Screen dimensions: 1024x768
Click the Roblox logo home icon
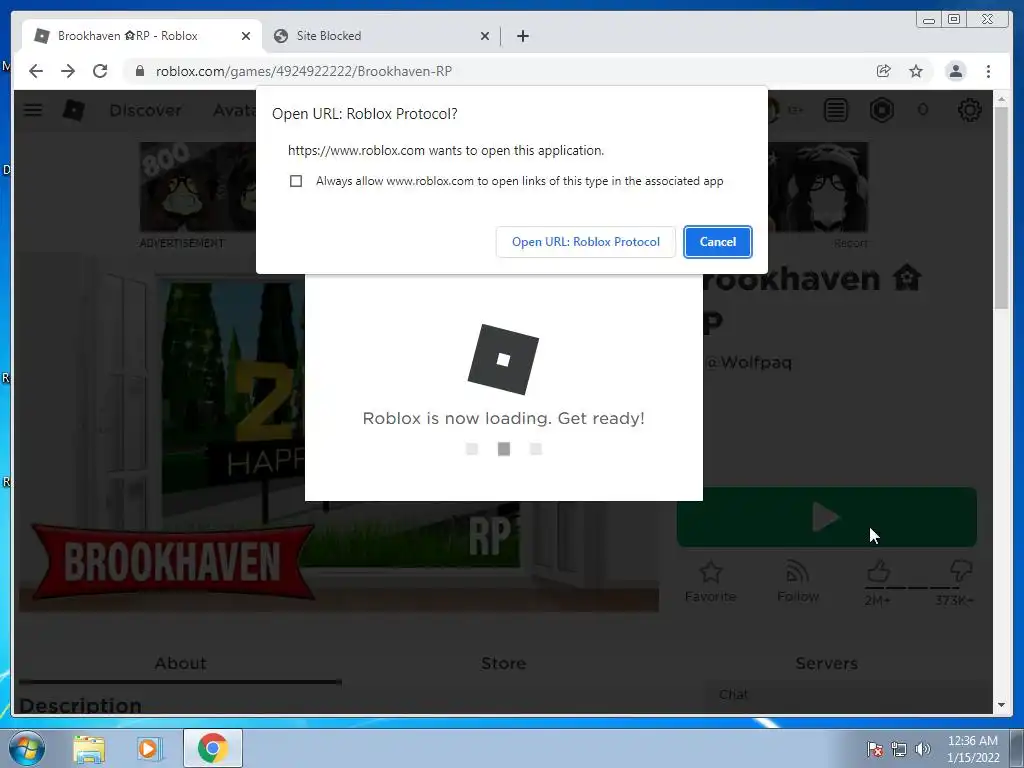click(x=73, y=110)
